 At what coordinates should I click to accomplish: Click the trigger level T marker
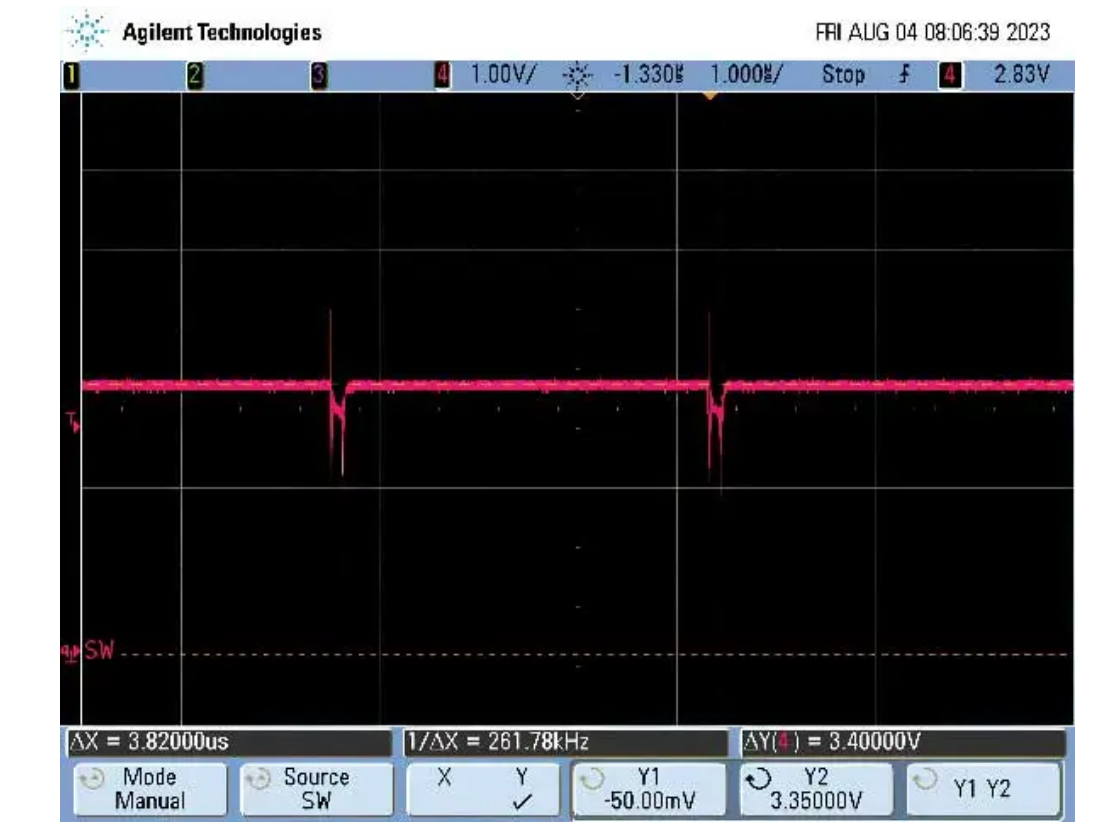[73, 423]
